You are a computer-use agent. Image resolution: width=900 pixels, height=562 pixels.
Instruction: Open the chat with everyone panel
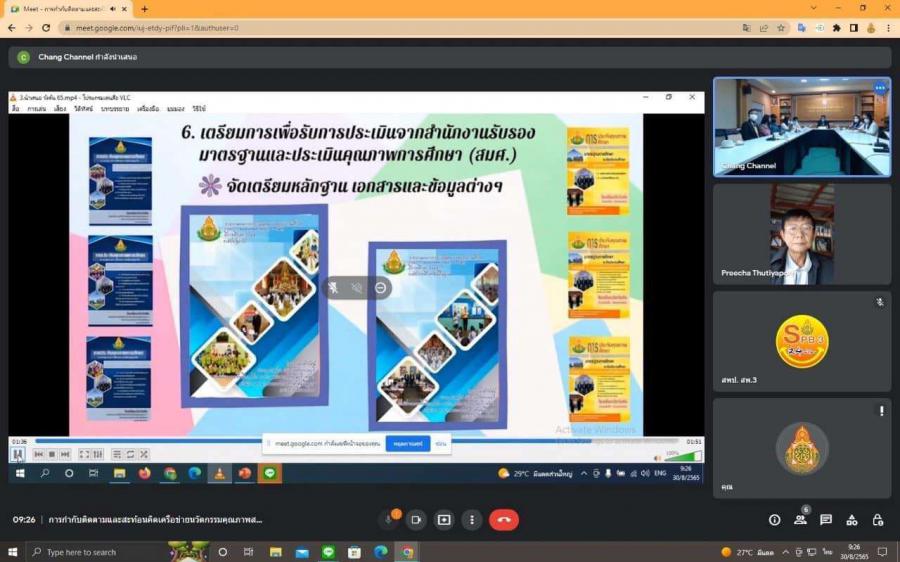pos(826,520)
